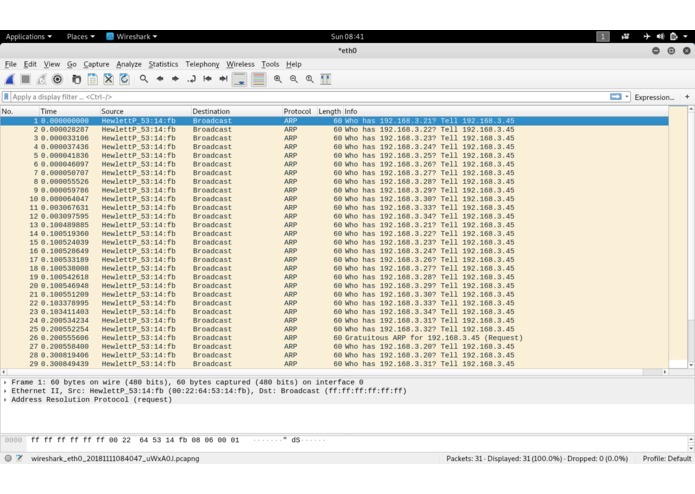The height and width of the screenshot is (494, 695).
Task: Go forward in packet history
Action: point(176,79)
